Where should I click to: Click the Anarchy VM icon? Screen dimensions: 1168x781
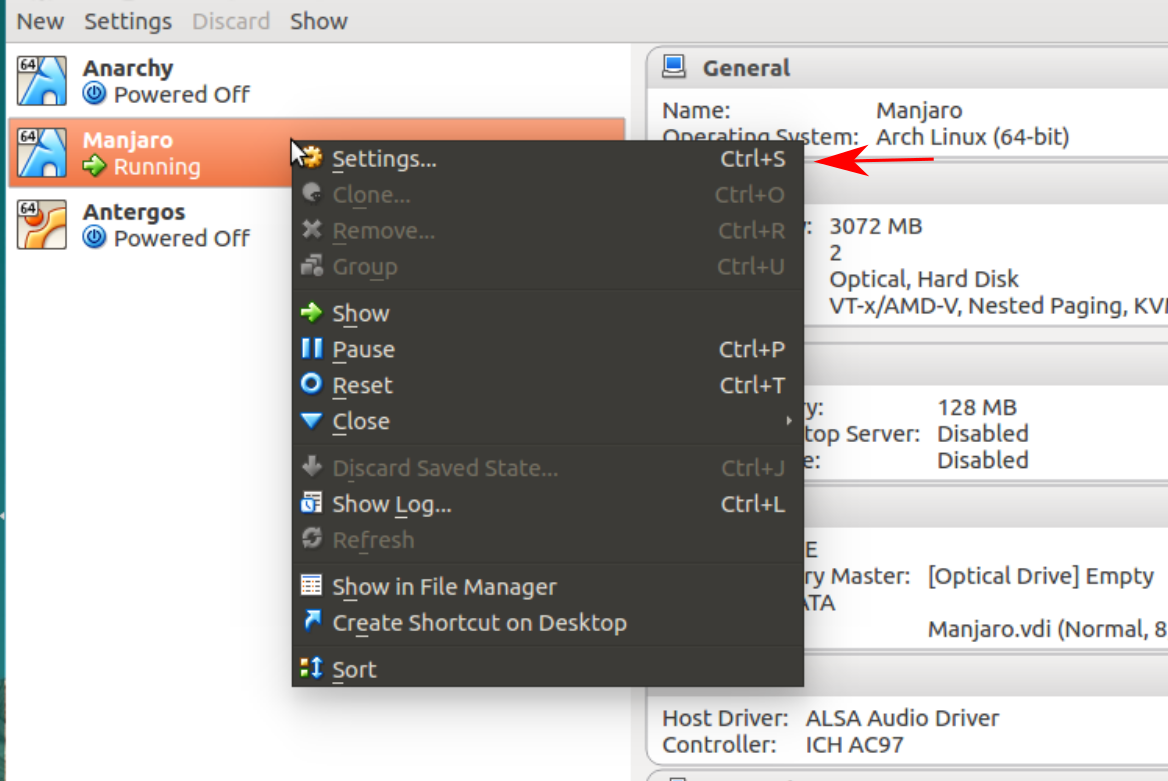pyautogui.click(x=42, y=81)
